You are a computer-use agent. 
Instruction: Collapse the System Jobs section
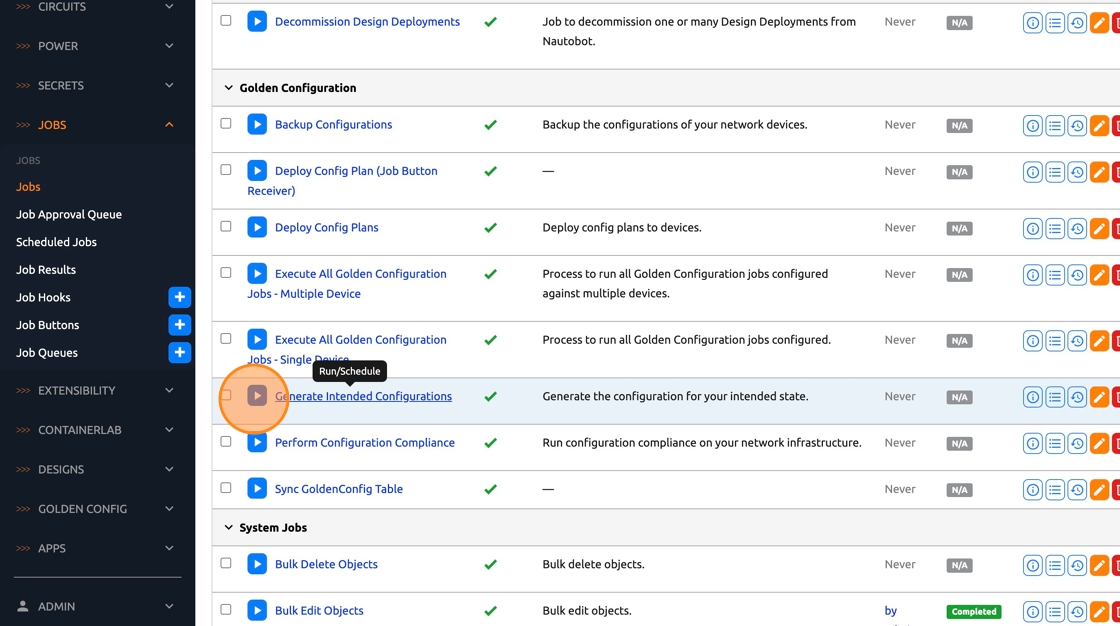[x=229, y=528]
